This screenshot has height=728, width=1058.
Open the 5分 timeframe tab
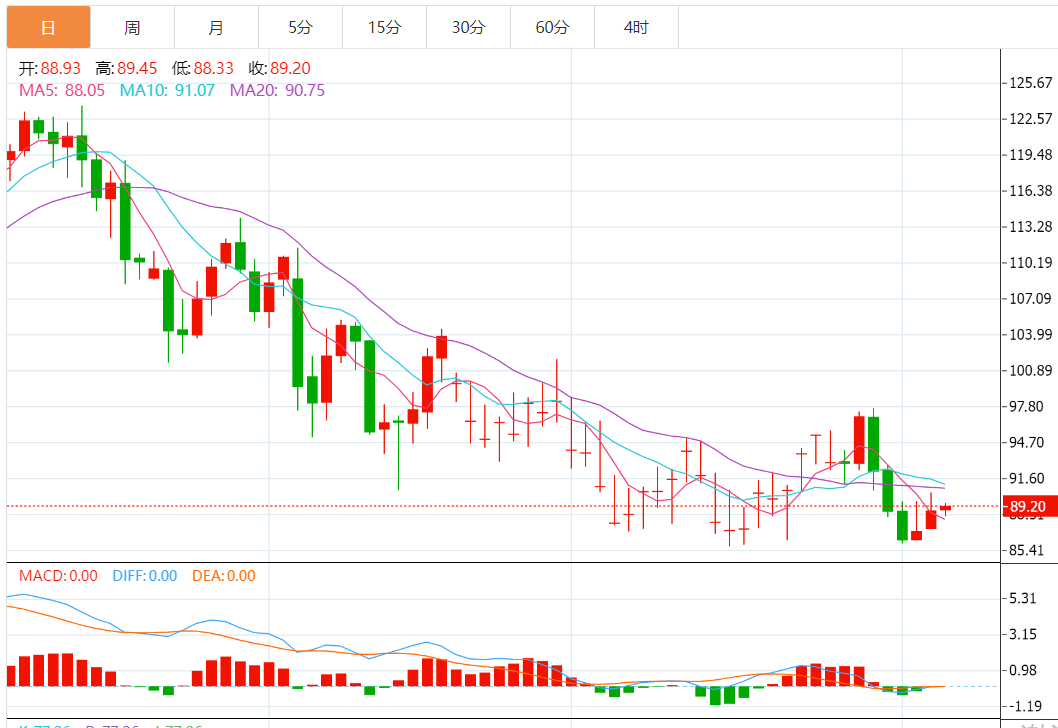tap(300, 28)
